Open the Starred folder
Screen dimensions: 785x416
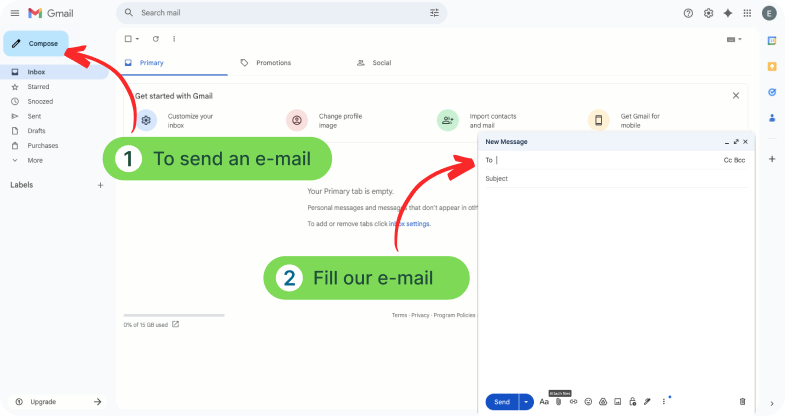(x=38, y=87)
